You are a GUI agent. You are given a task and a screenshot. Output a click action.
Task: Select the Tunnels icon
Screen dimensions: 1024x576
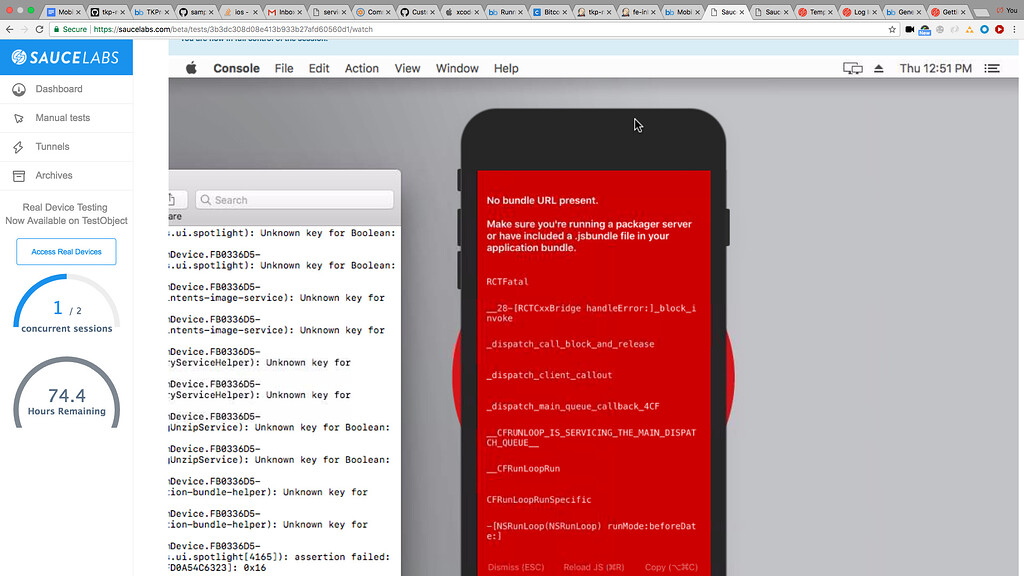pos(21,146)
